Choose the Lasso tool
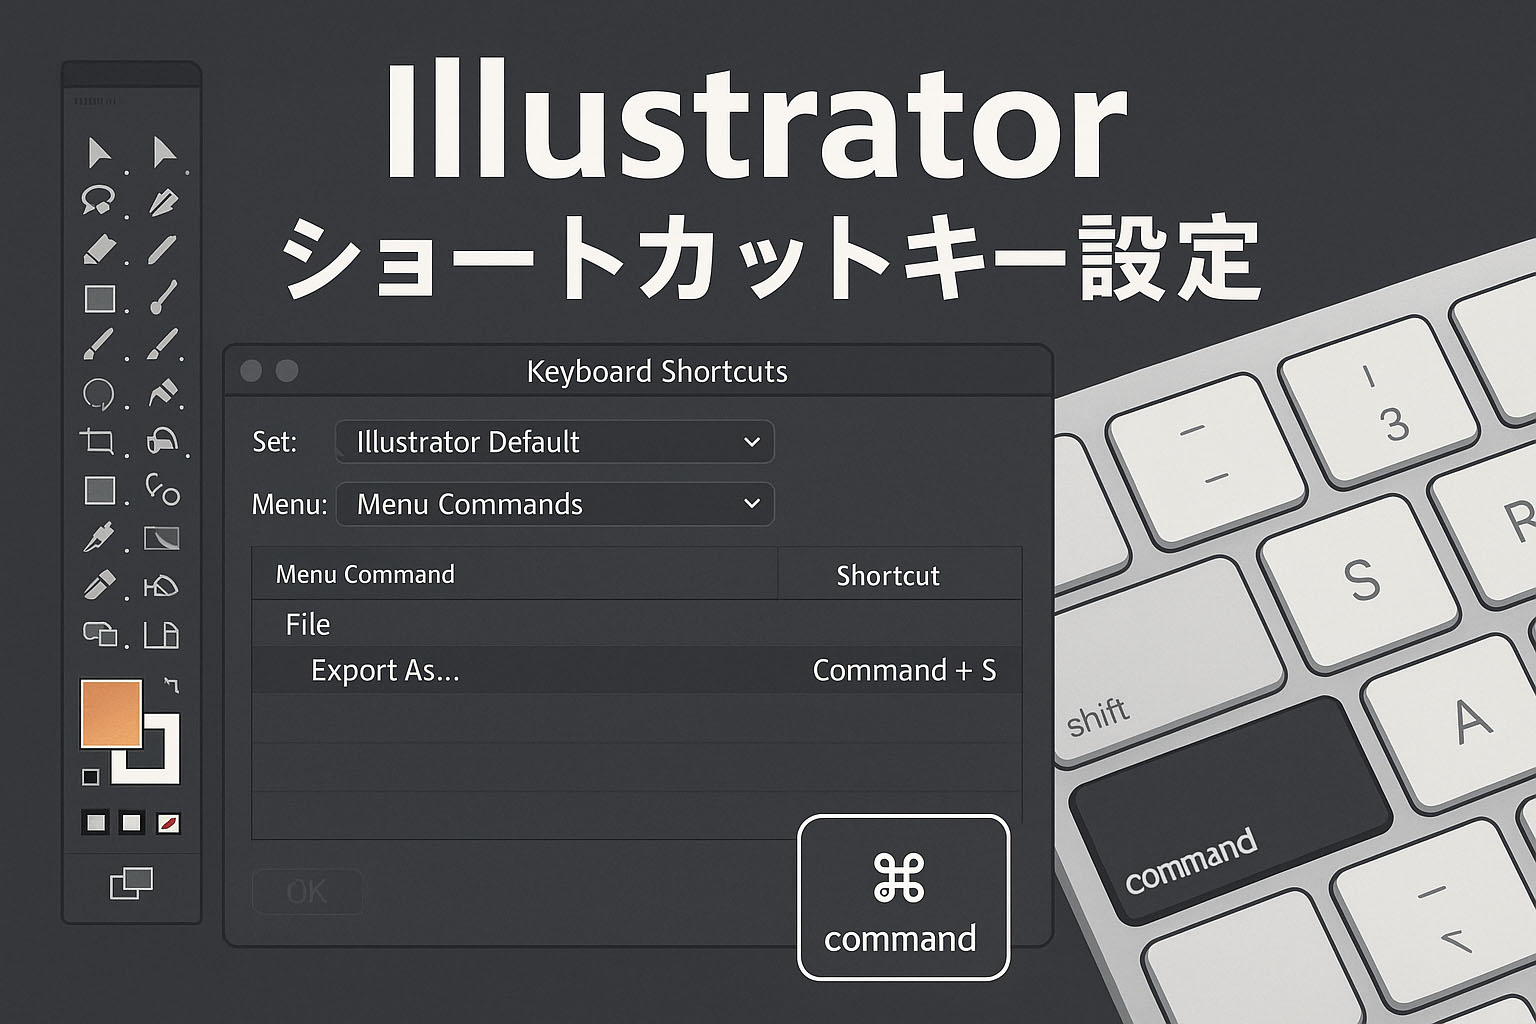The image size is (1536, 1024). [x=97, y=200]
